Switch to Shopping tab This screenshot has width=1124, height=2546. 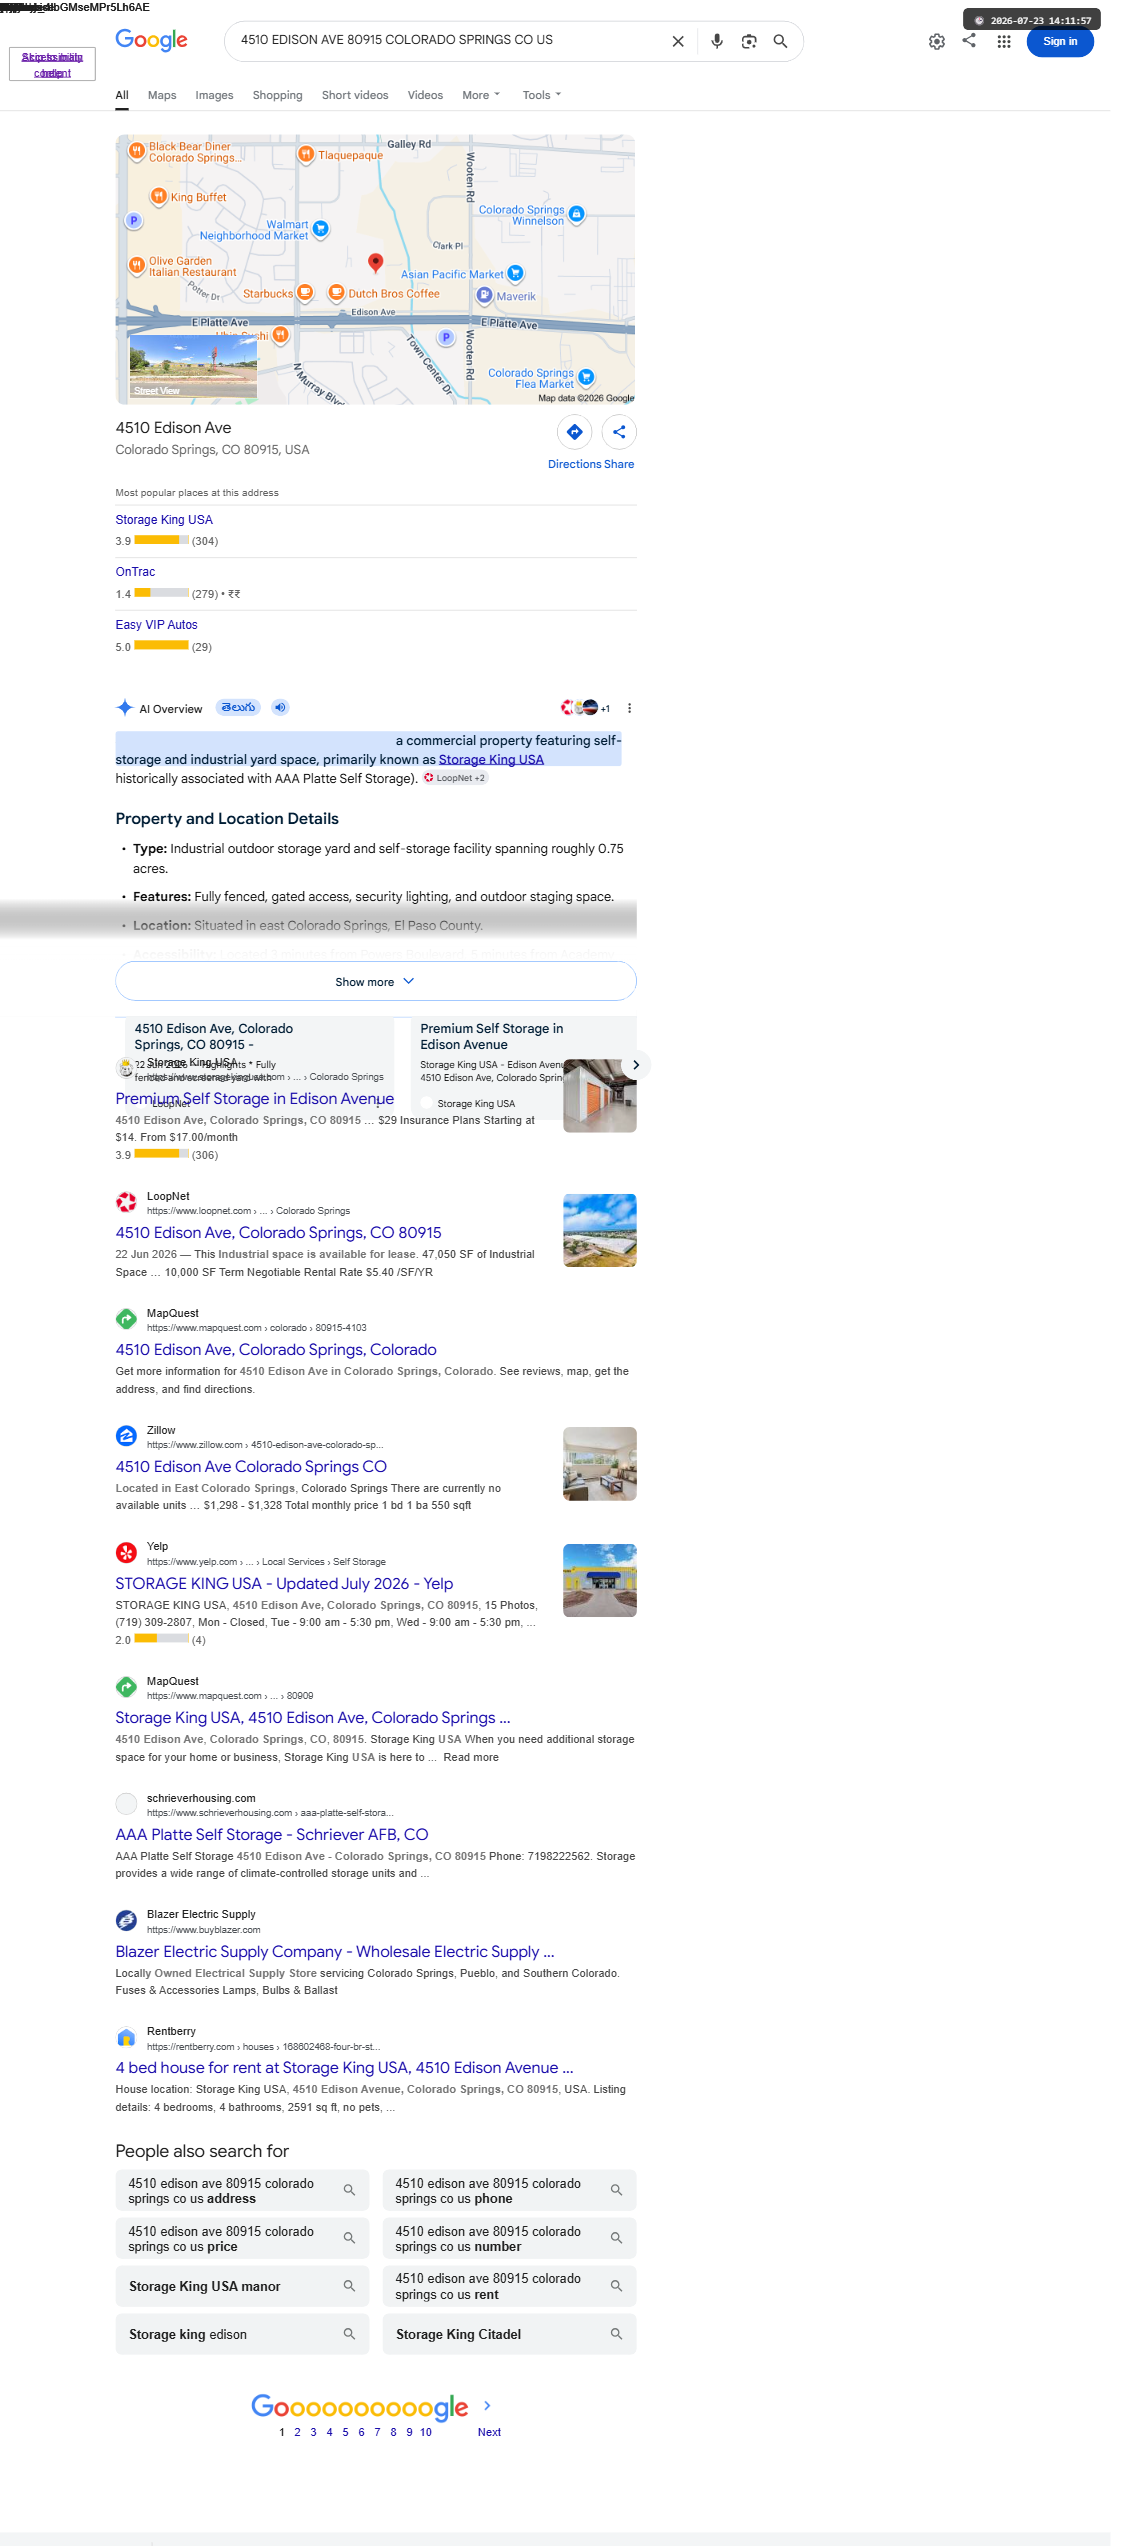tap(277, 95)
